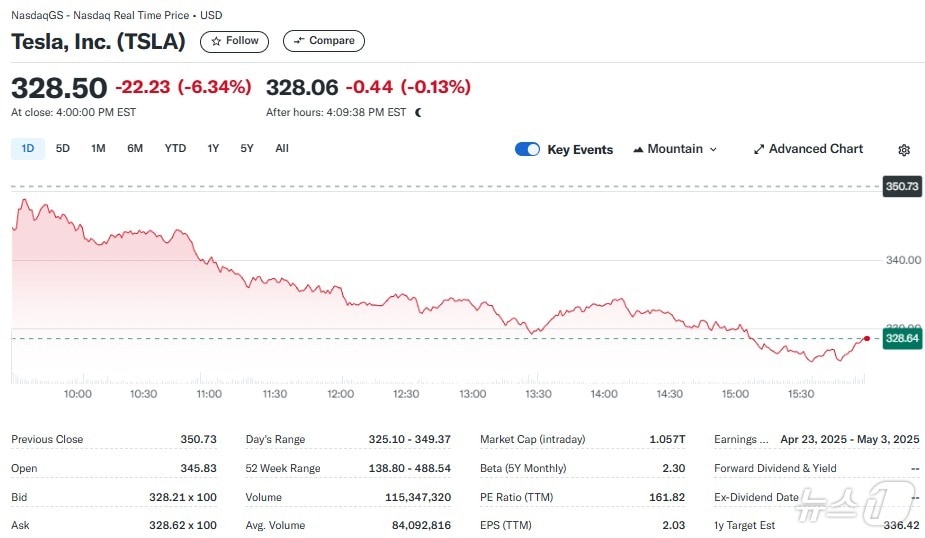Switch to the 5D time range
The width and height of the screenshot is (925, 538).
[x=63, y=148]
